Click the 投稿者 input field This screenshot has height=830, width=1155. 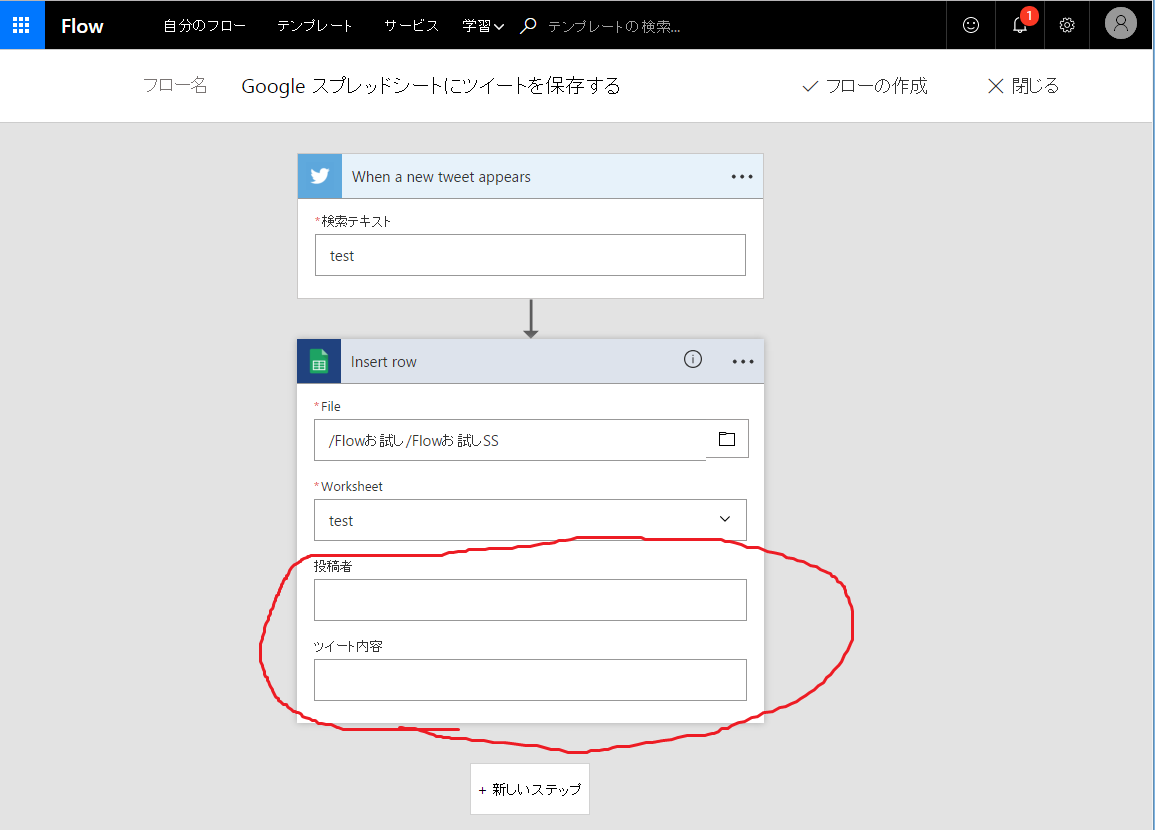tap(530, 600)
